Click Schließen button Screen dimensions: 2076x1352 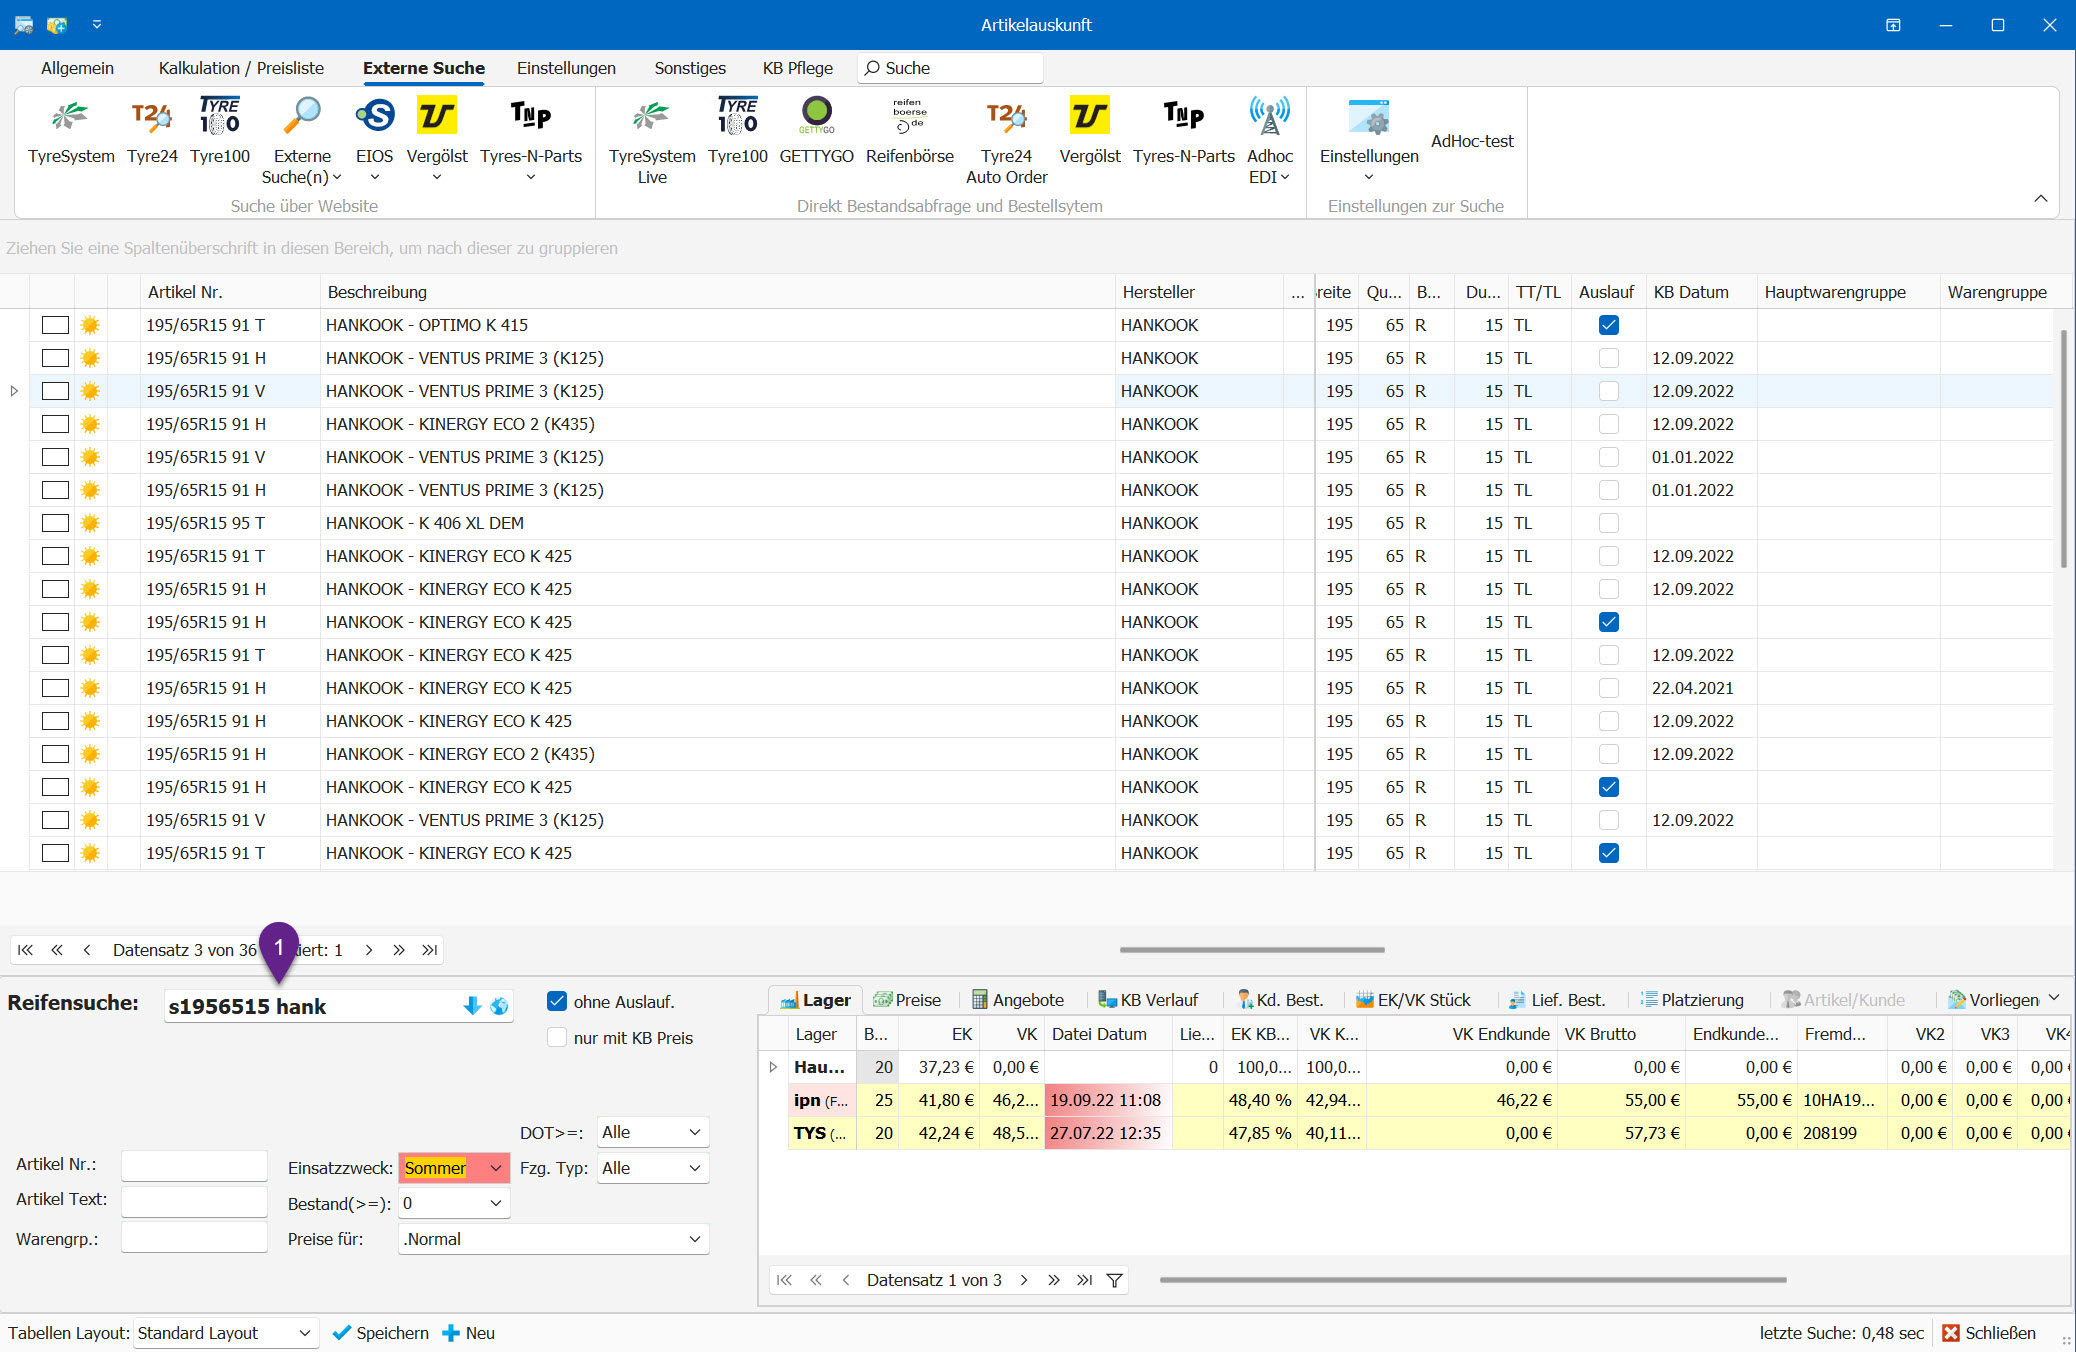[1989, 1333]
